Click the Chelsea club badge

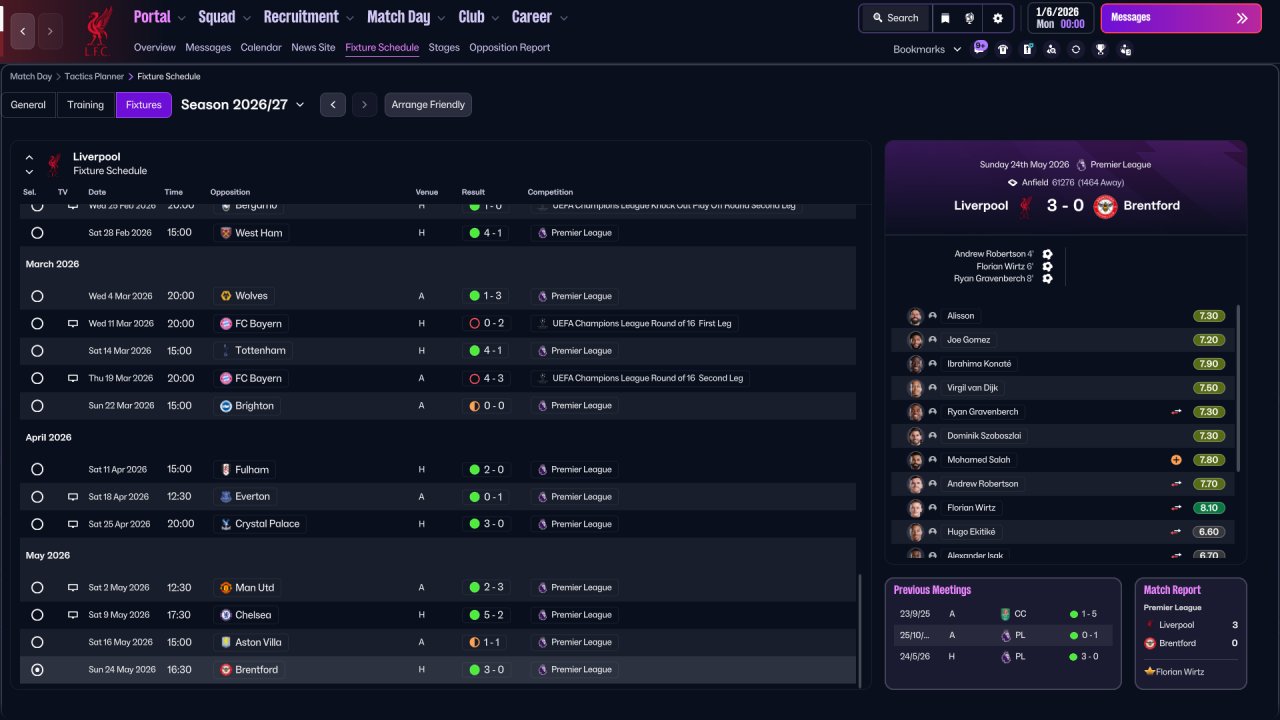pos(226,615)
